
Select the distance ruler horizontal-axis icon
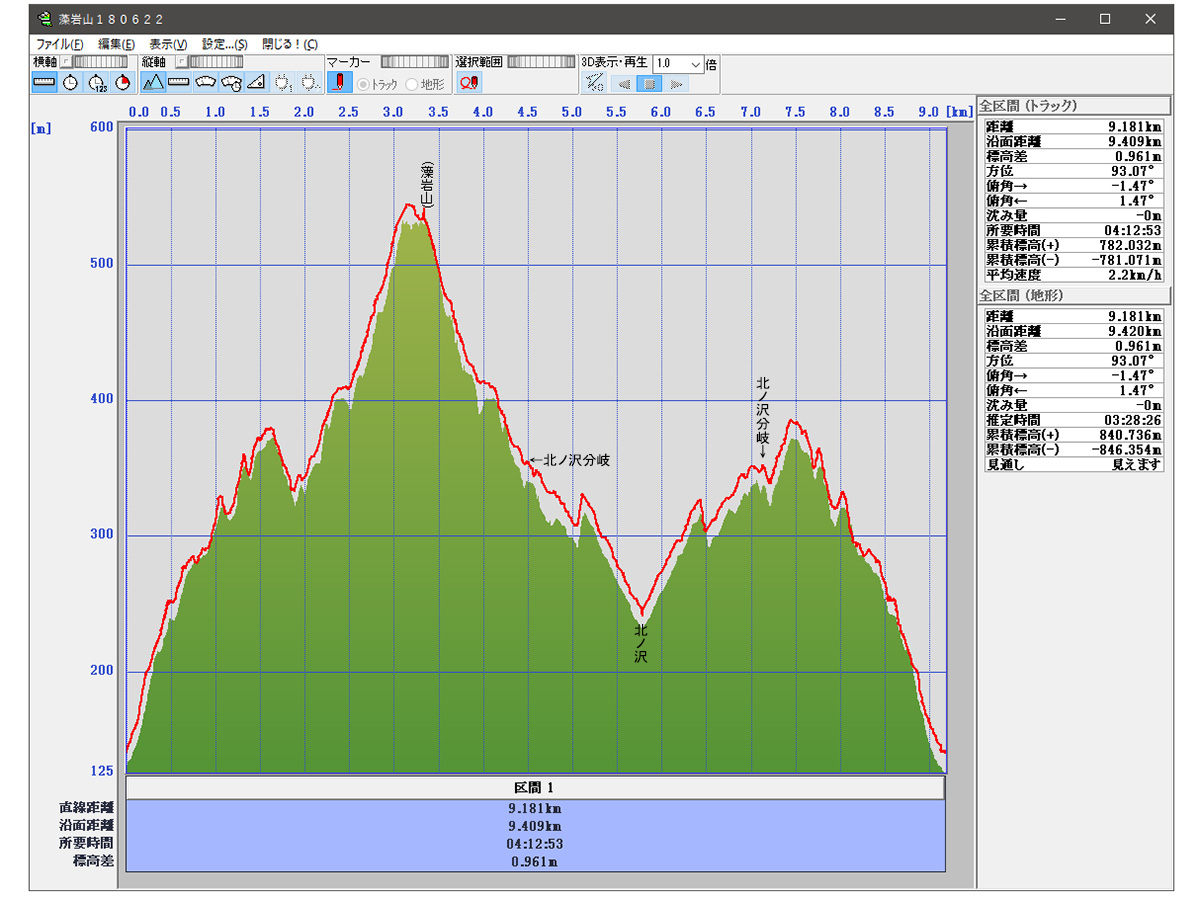pyautogui.click(x=44, y=83)
